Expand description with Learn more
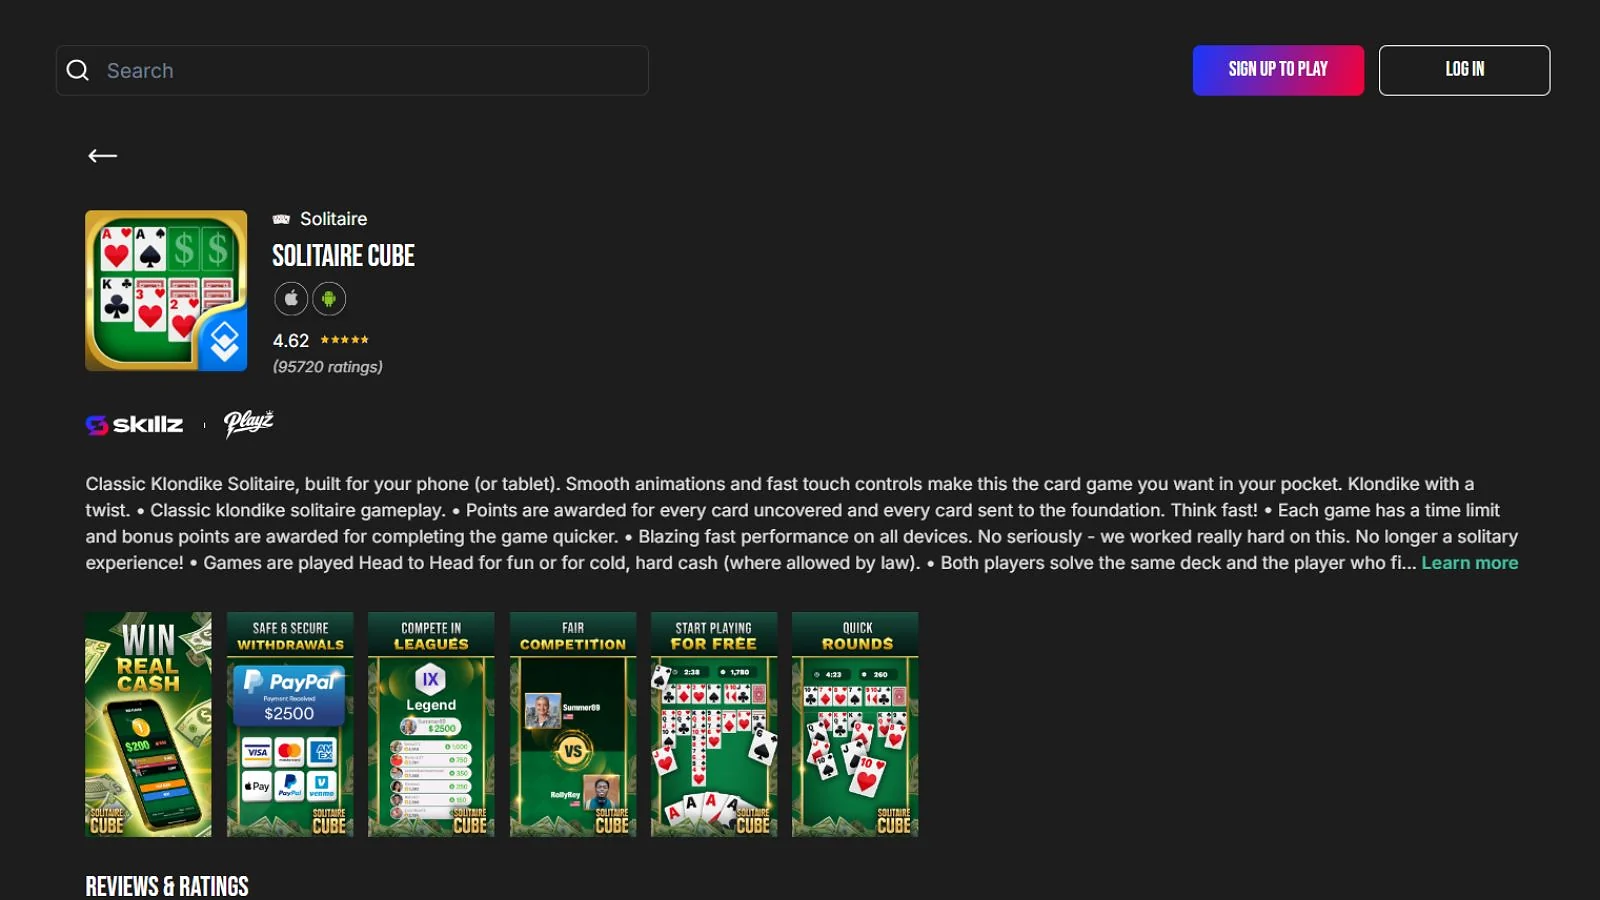Image resolution: width=1600 pixels, height=900 pixels. pos(1470,563)
